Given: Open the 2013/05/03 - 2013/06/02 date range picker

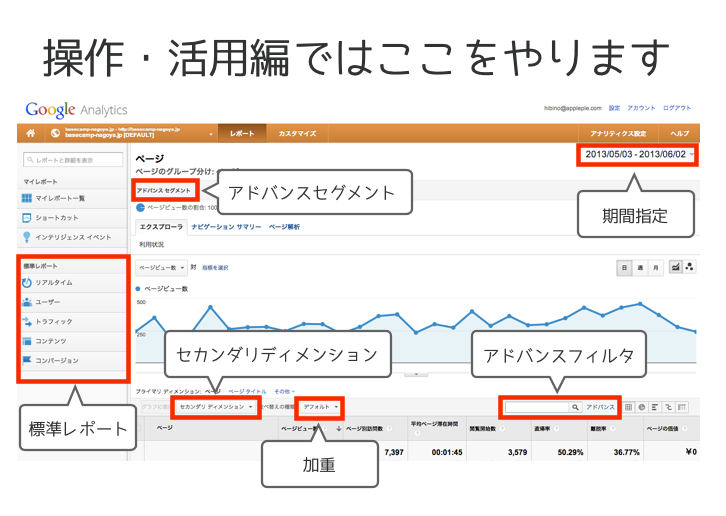Looking at the screenshot, I should coord(638,154).
